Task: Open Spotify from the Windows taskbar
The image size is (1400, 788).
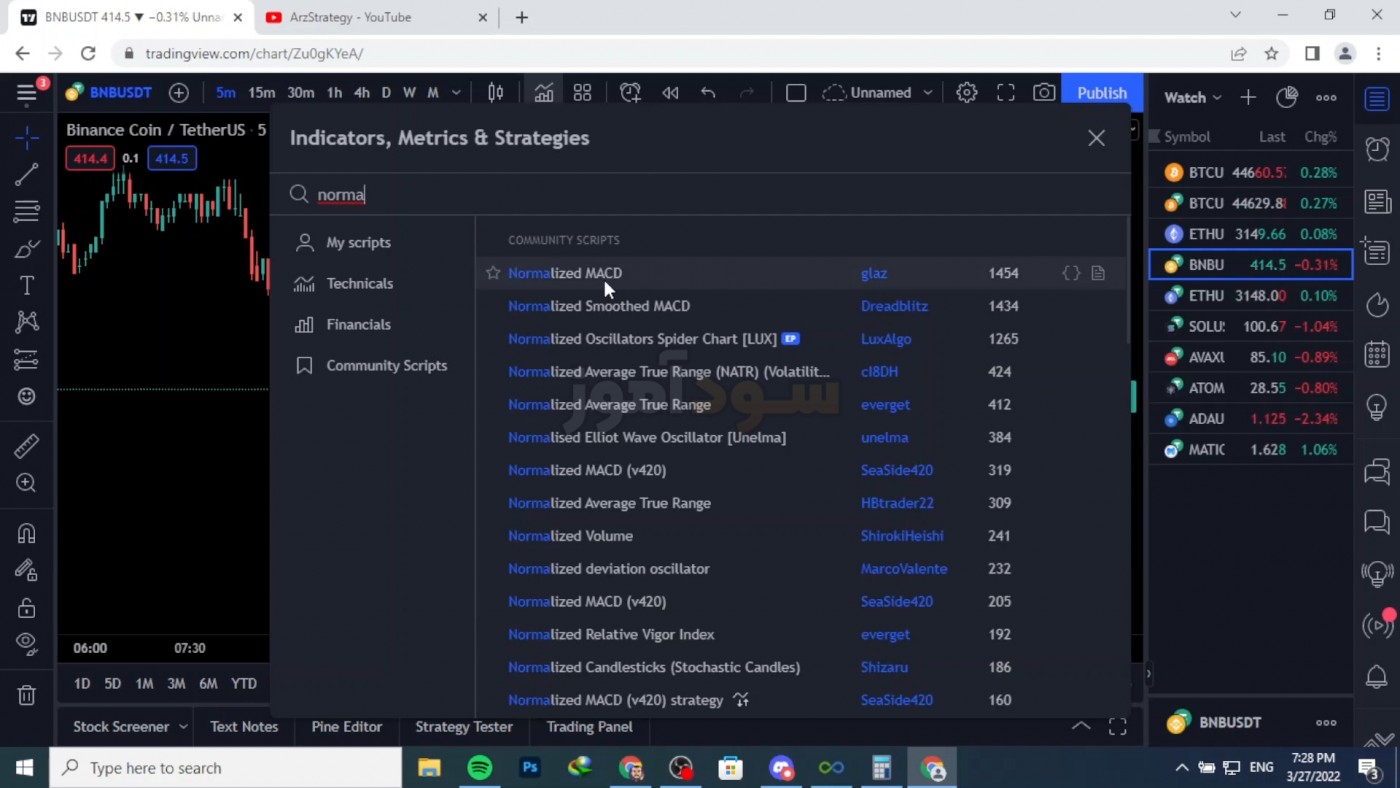Action: click(480, 768)
